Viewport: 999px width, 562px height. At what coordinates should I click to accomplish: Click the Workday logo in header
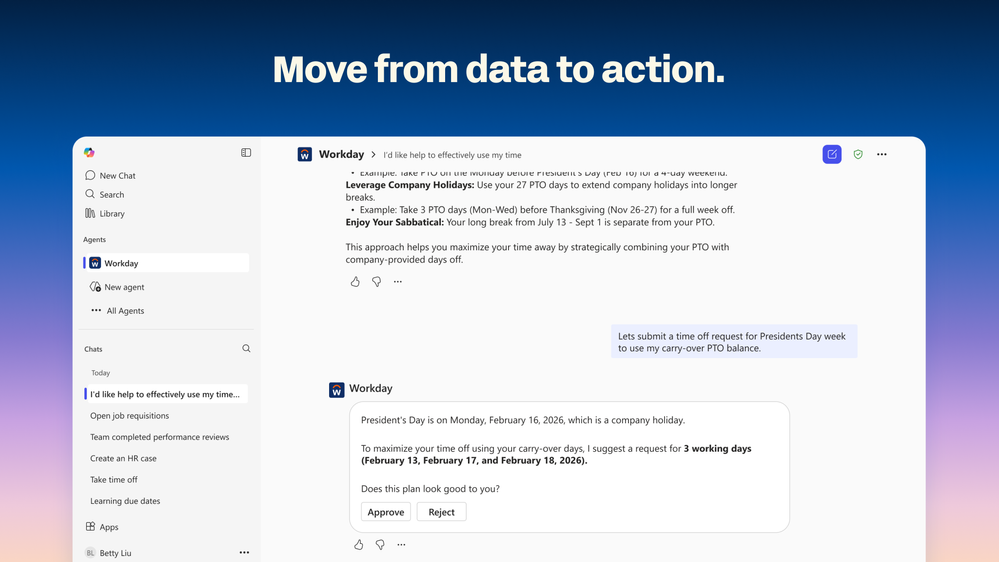[305, 154]
